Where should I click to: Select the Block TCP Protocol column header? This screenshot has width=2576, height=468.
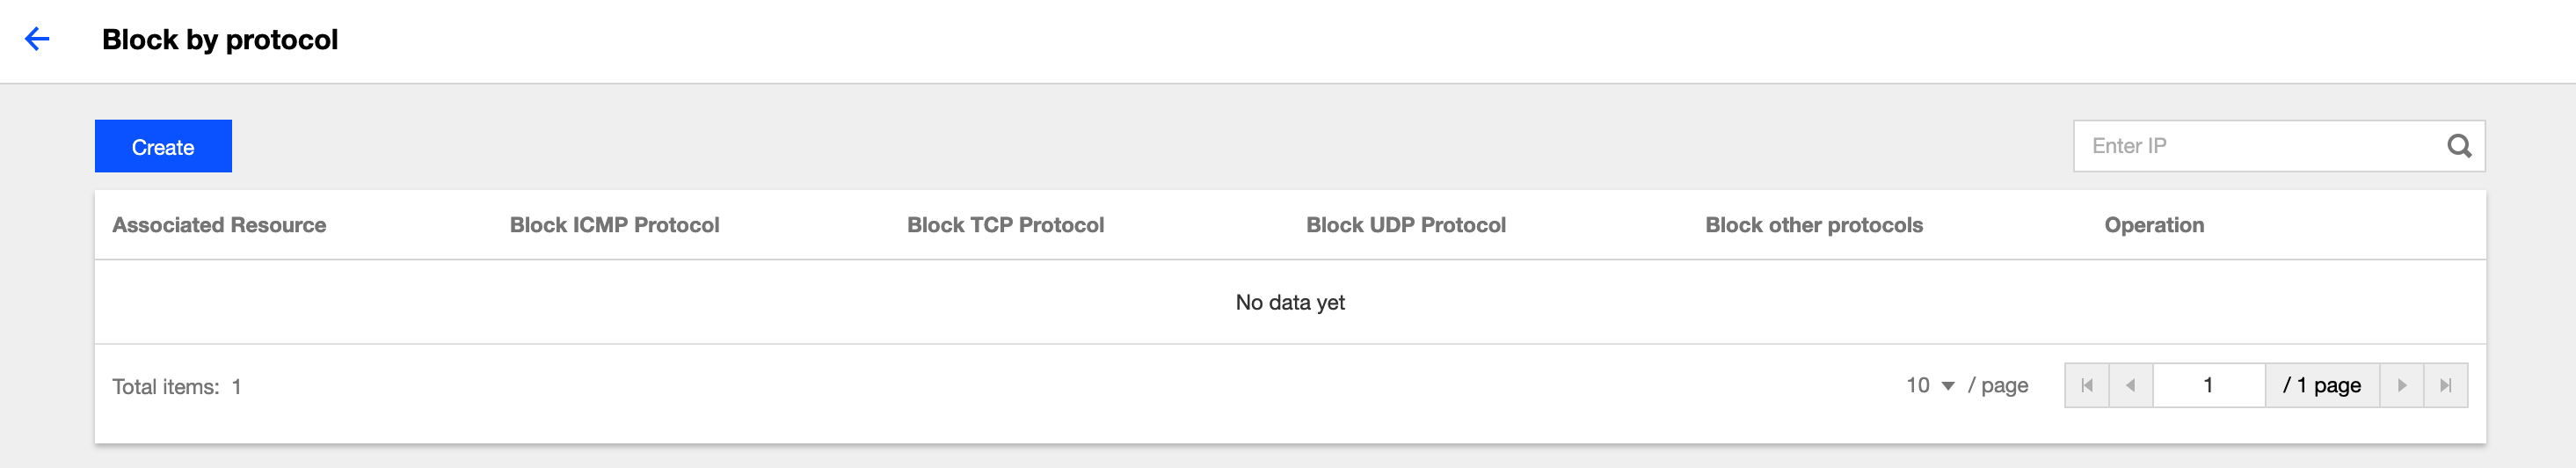click(1005, 225)
